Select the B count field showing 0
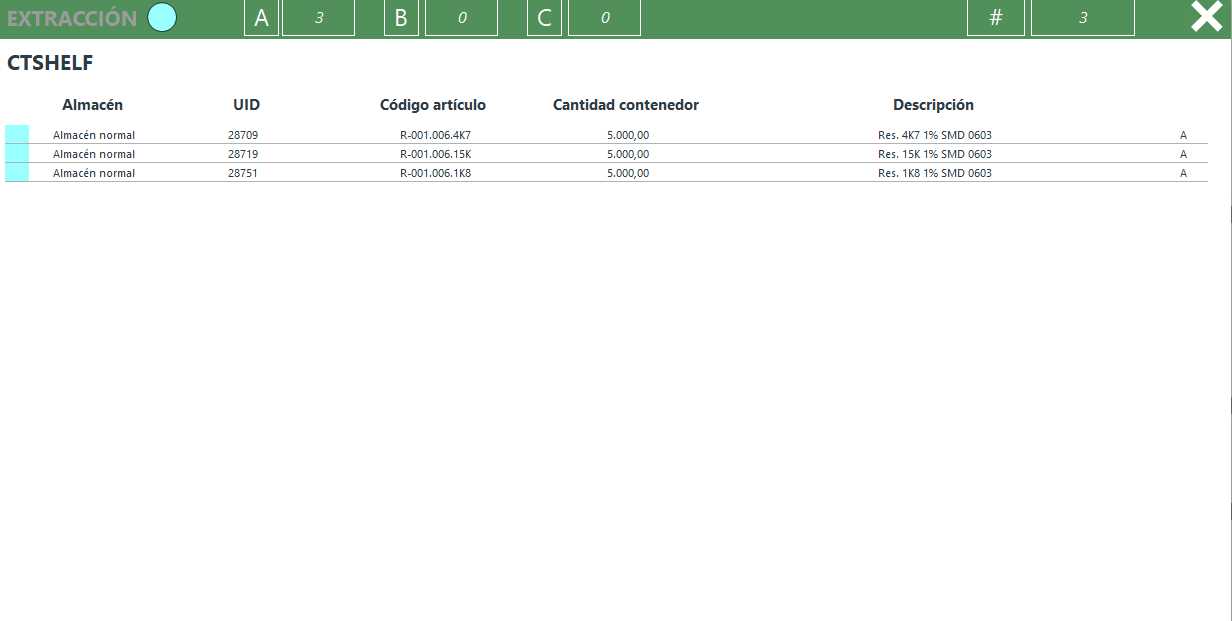Image resolution: width=1232 pixels, height=621 pixels. (461, 18)
